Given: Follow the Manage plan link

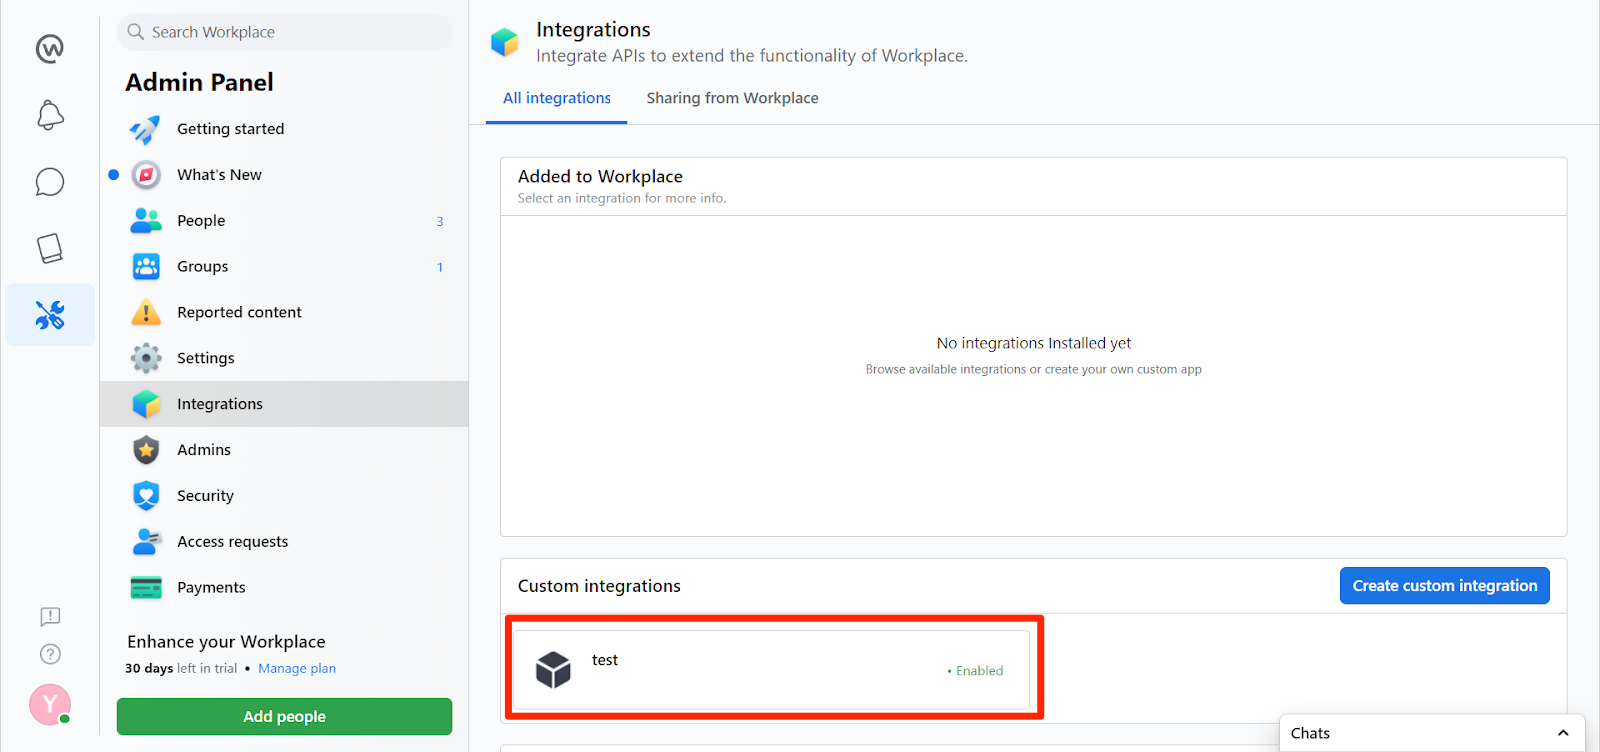Looking at the screenshot, I should point(297,669).
